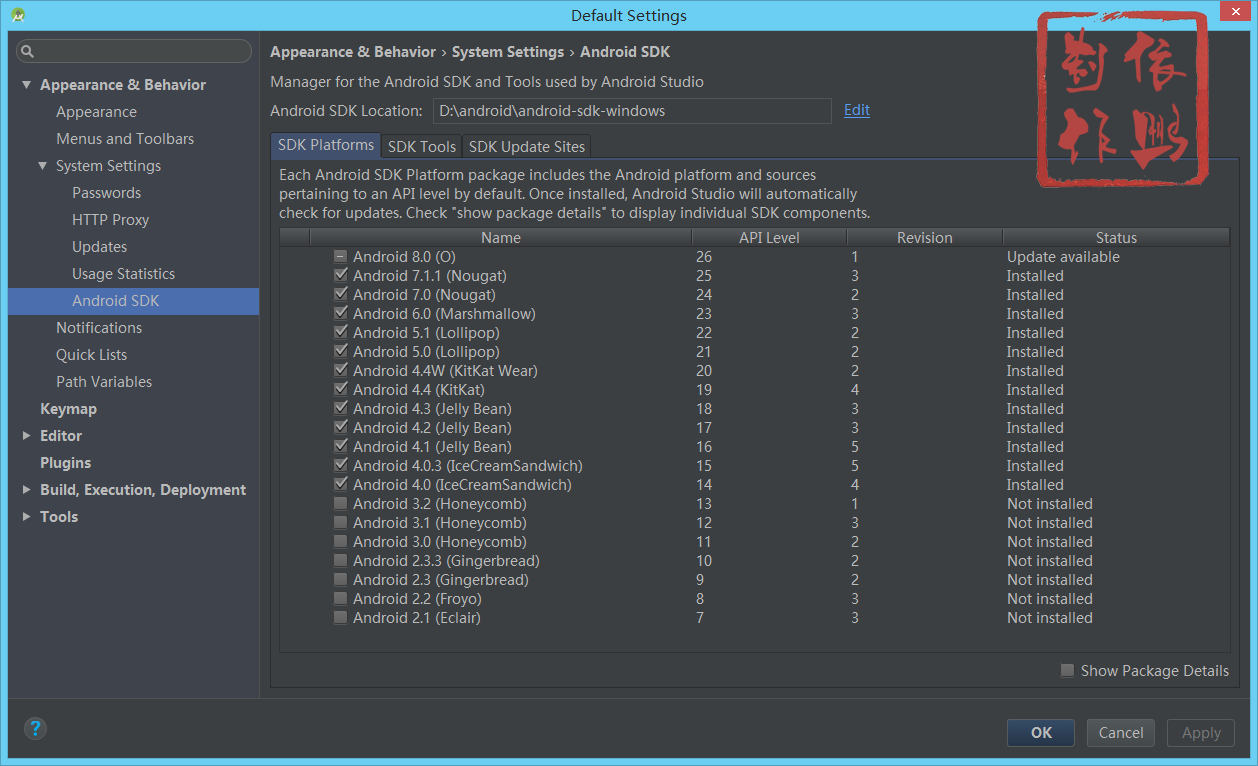Uncheck Android 4.0 (IceCreamSandwich) checkbox
1258x766 pixels.
click(341, 485)
